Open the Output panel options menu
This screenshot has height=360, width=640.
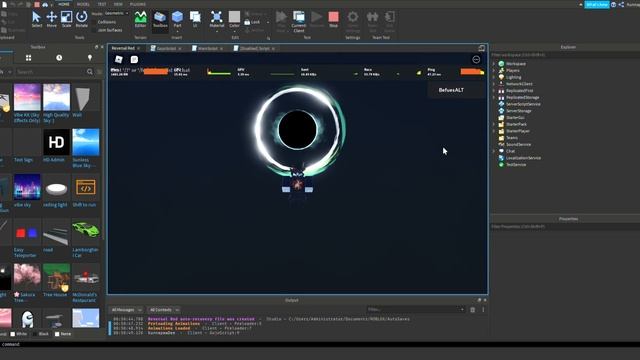pyautogui.click(x=483, y=310)
